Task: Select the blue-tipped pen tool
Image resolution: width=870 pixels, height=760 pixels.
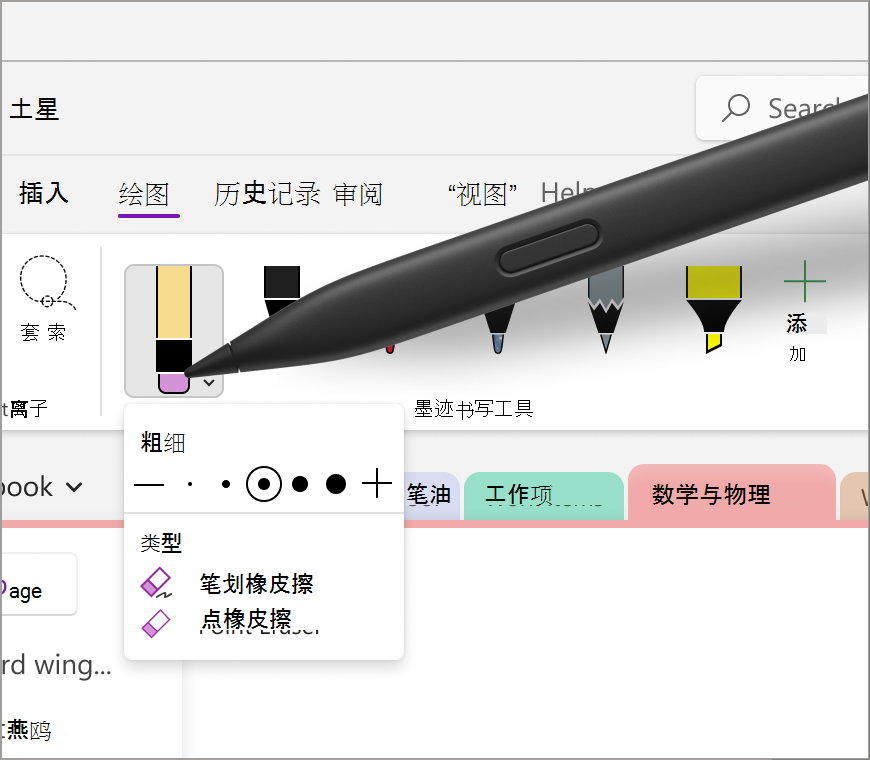Action: coord(498,328)
